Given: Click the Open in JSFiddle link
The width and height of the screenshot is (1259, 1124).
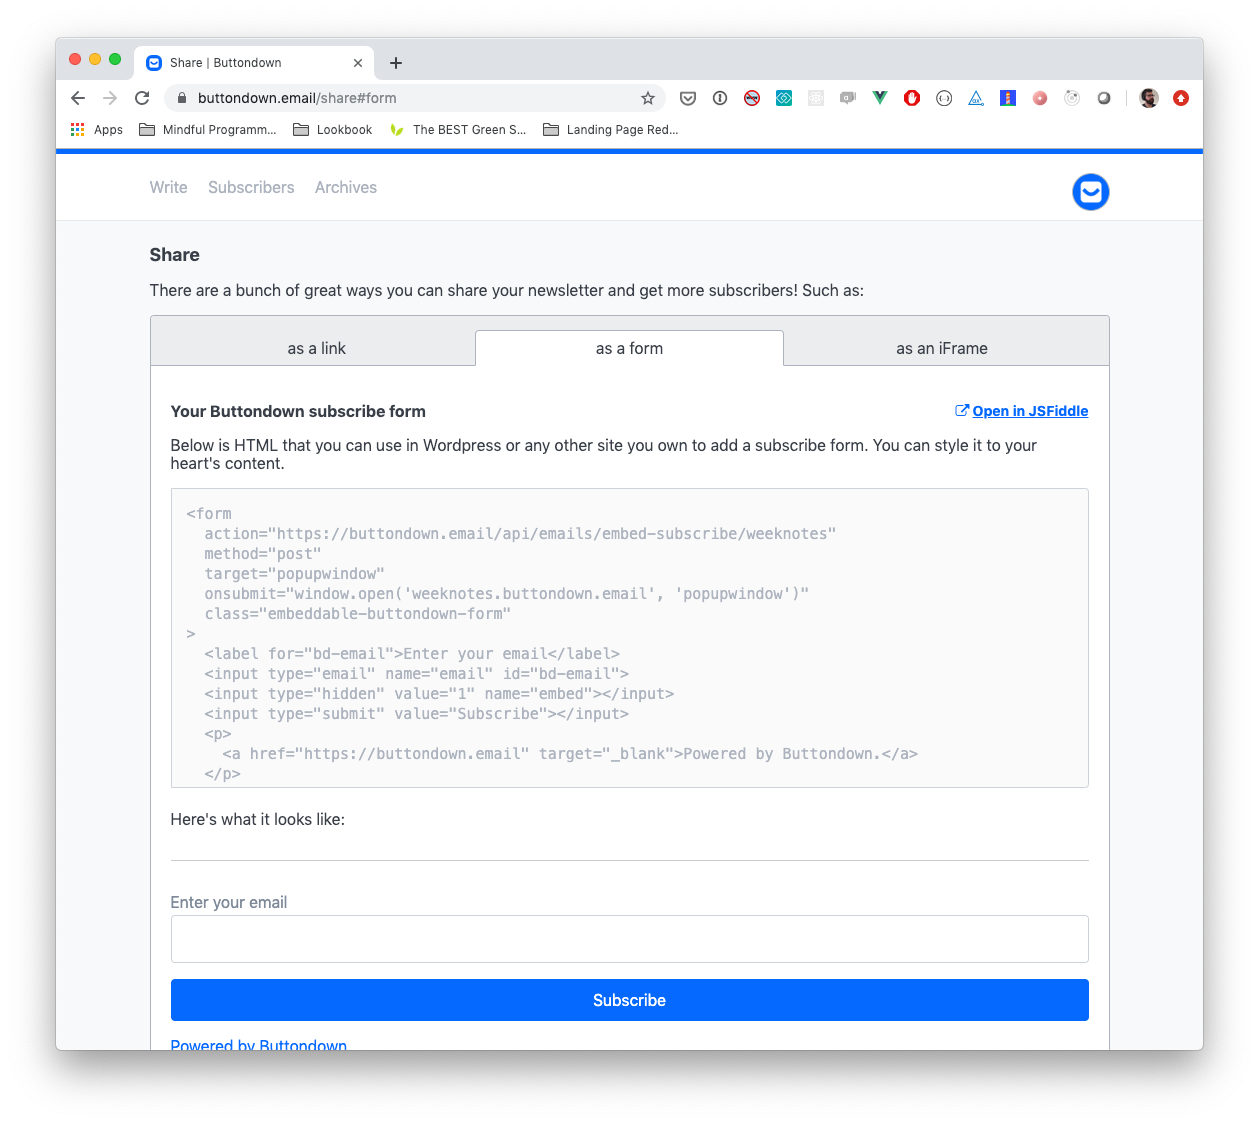Looking at the screenshot, I should click(x=1029, y=411).
